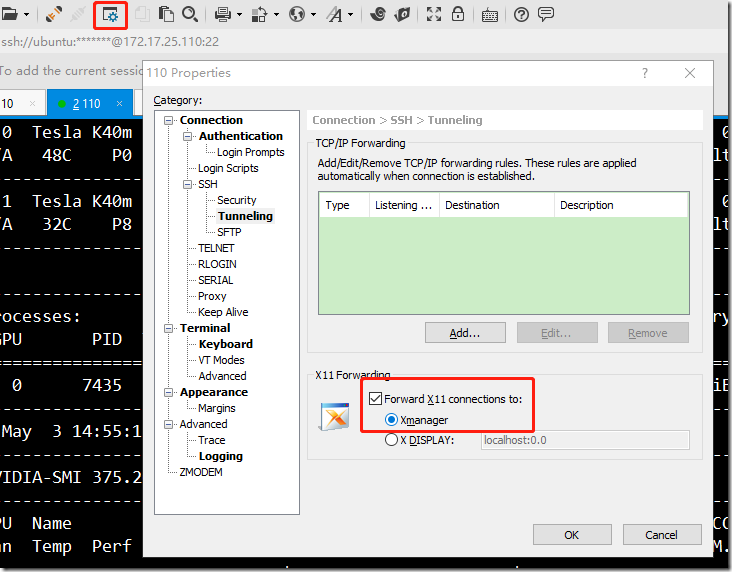Select Login Scripts in category tree
Screen dimensions: 732x572
click(228, 168)
